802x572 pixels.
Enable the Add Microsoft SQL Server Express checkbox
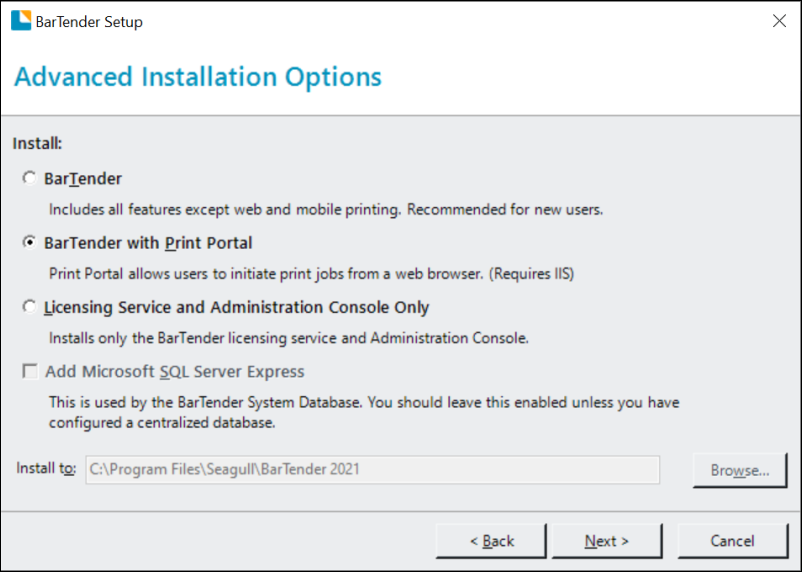click(x=30, y=372)
